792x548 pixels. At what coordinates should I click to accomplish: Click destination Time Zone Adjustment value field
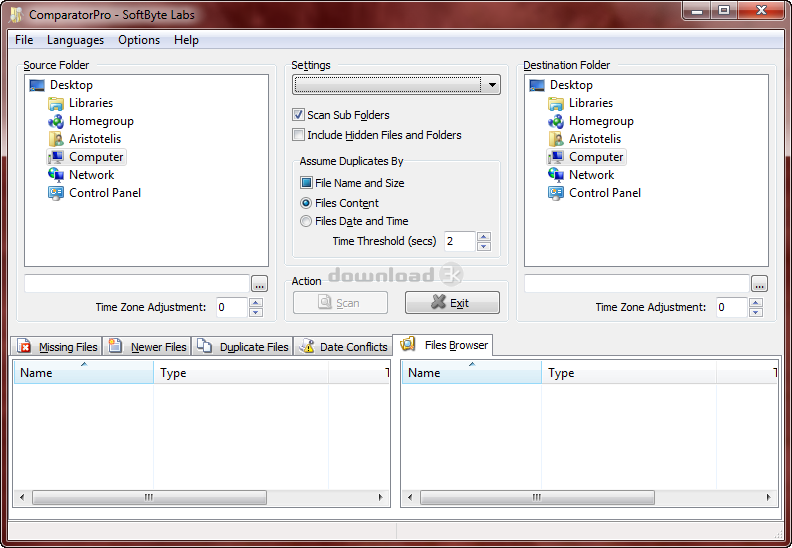click(x=731, y=307)
